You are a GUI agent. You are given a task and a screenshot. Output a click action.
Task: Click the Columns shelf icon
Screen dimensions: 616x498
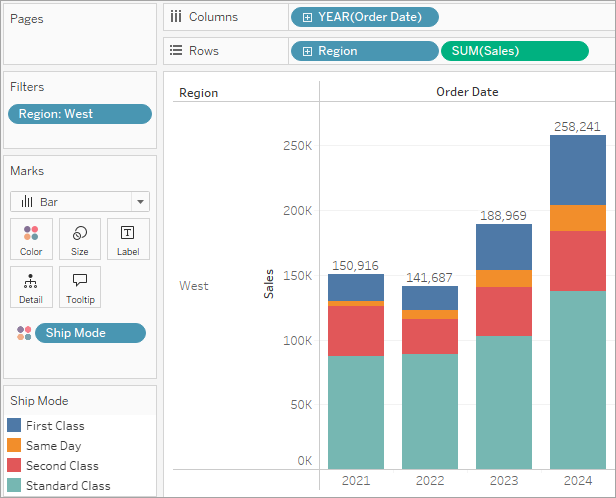[x=176, y=16]
